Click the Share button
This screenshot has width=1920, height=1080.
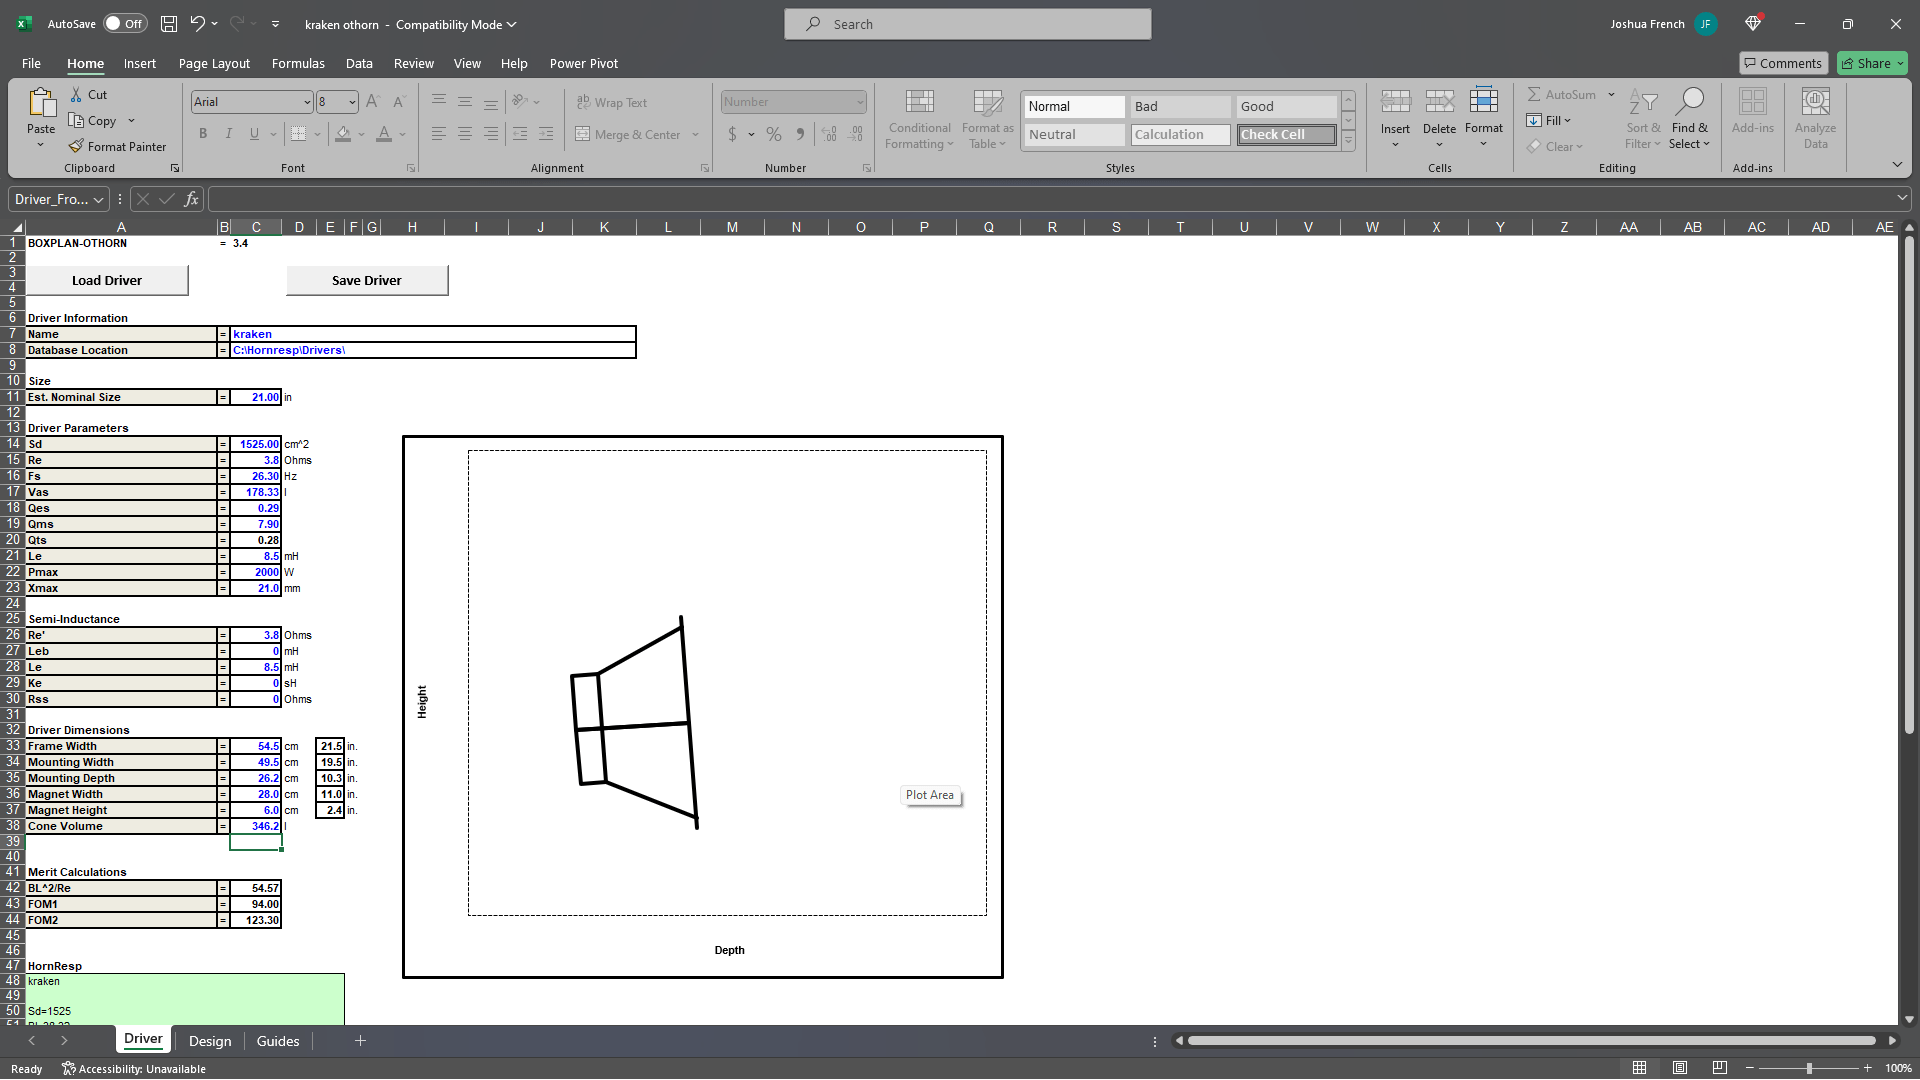pyautogui.click(x=1872, y=63)
